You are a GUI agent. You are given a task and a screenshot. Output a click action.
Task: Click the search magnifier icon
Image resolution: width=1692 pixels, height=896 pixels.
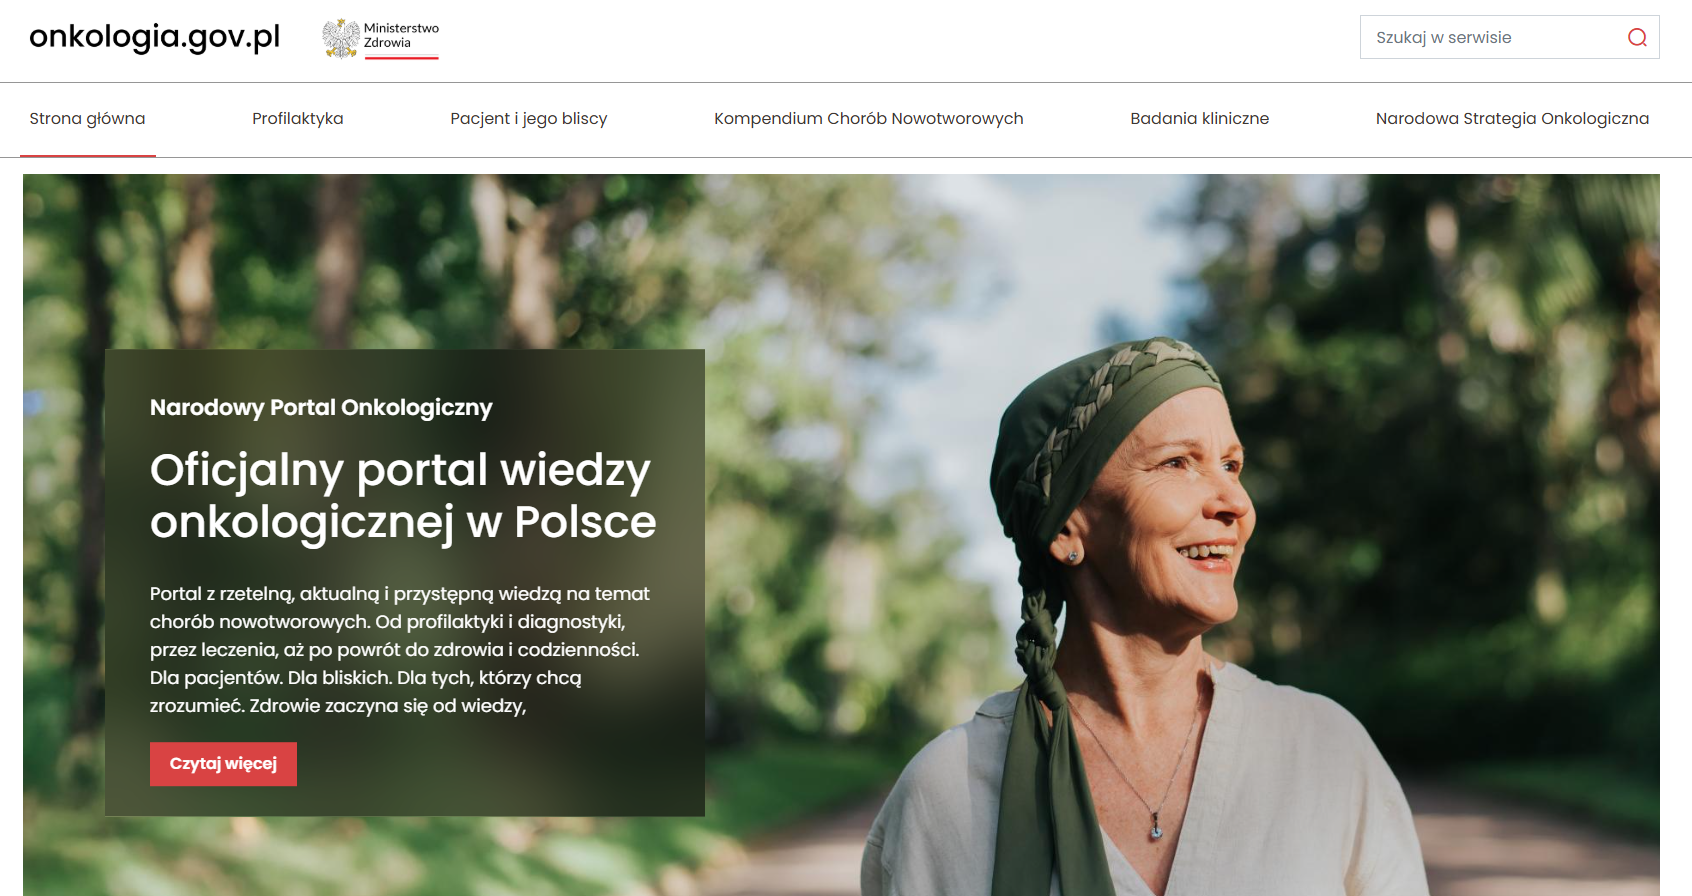1637,37
